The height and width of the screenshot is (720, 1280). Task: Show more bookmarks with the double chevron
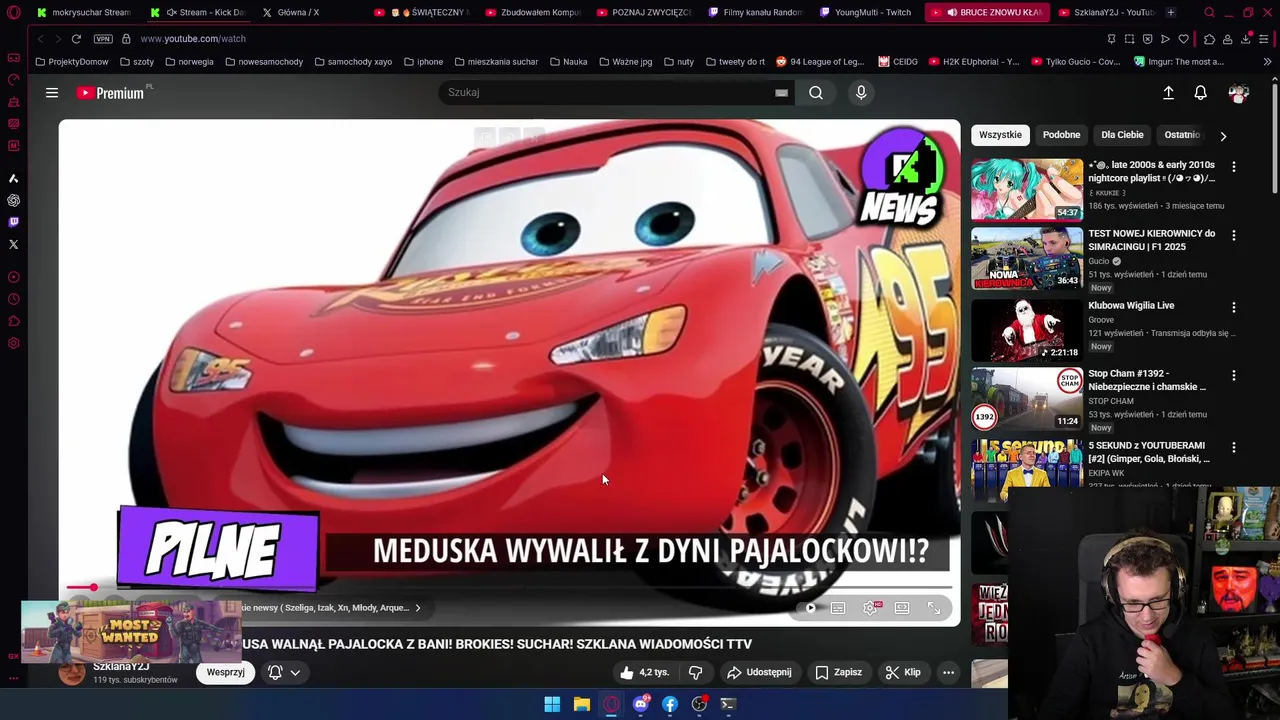click(x=1267, y=62)
